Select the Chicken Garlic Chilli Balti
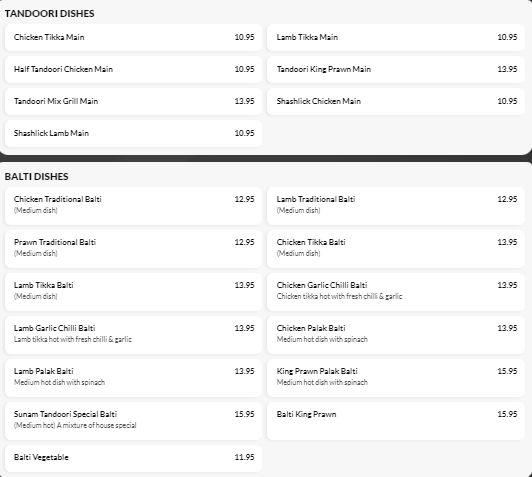The image size is (532, 477). pos(396,292)
